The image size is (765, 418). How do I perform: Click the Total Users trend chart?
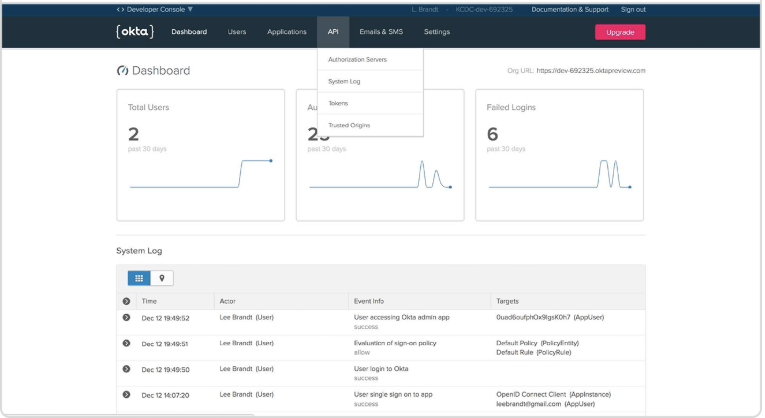click(x=201, y=174)
